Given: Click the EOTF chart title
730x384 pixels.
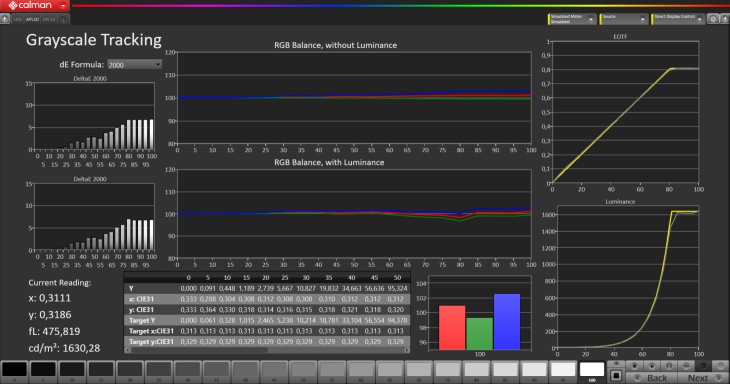Looking at the screenshot, I should (x=620, y=36).
